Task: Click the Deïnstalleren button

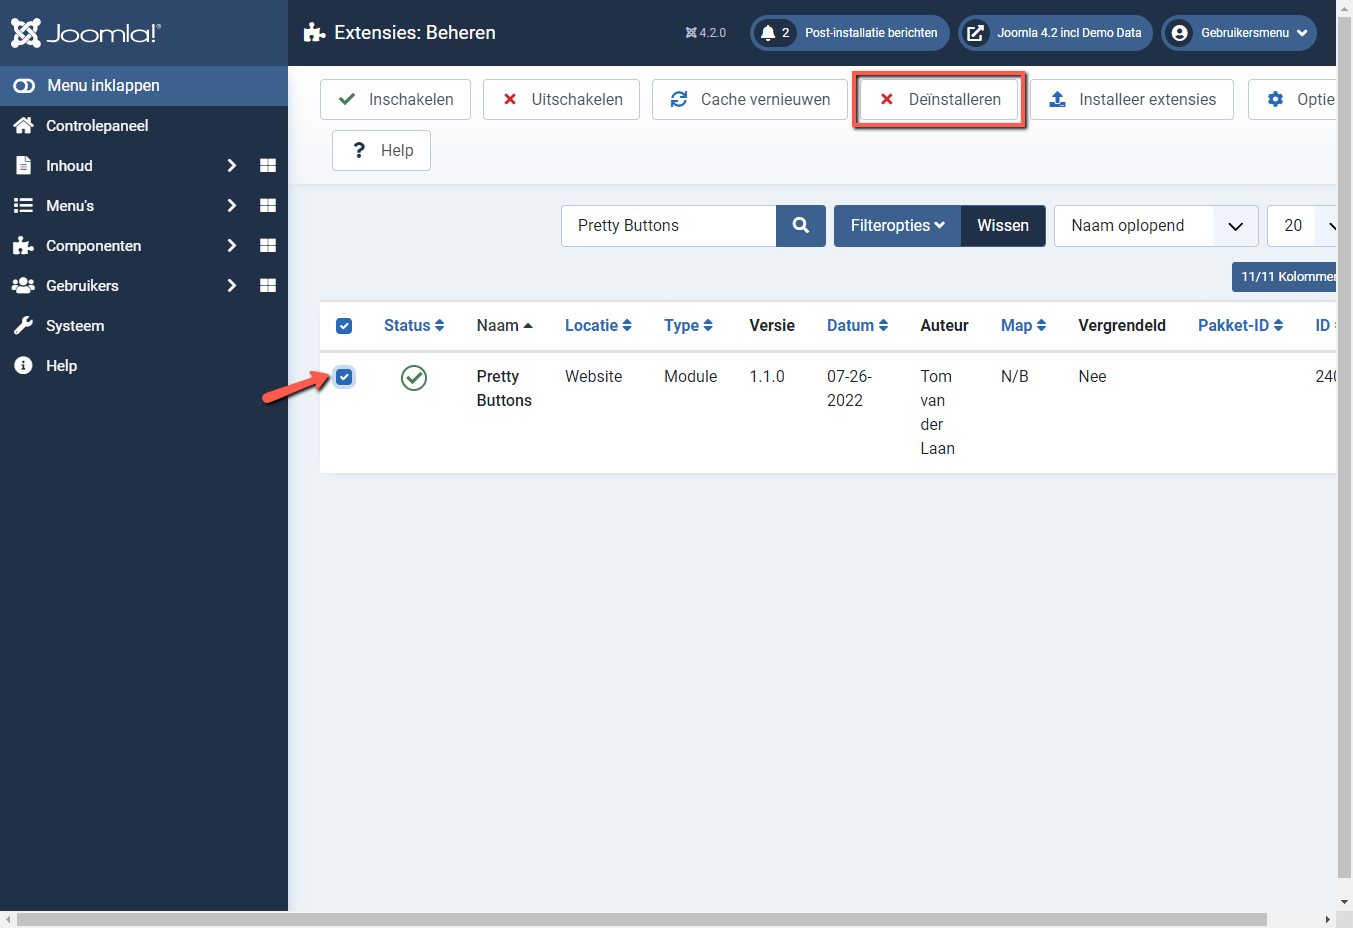Action: point(938,99)
